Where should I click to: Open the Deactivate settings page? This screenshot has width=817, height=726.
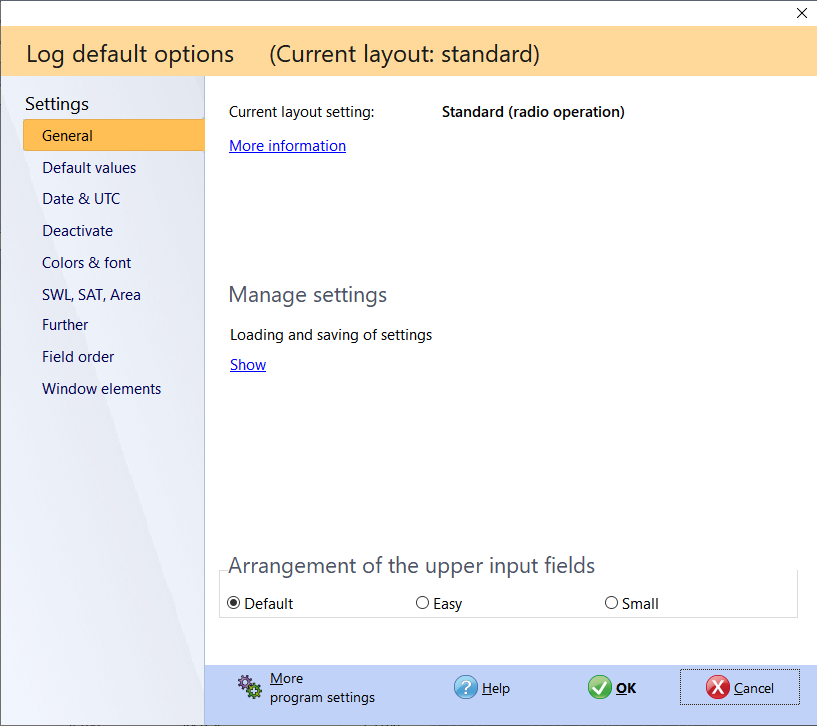click(77, 231)
